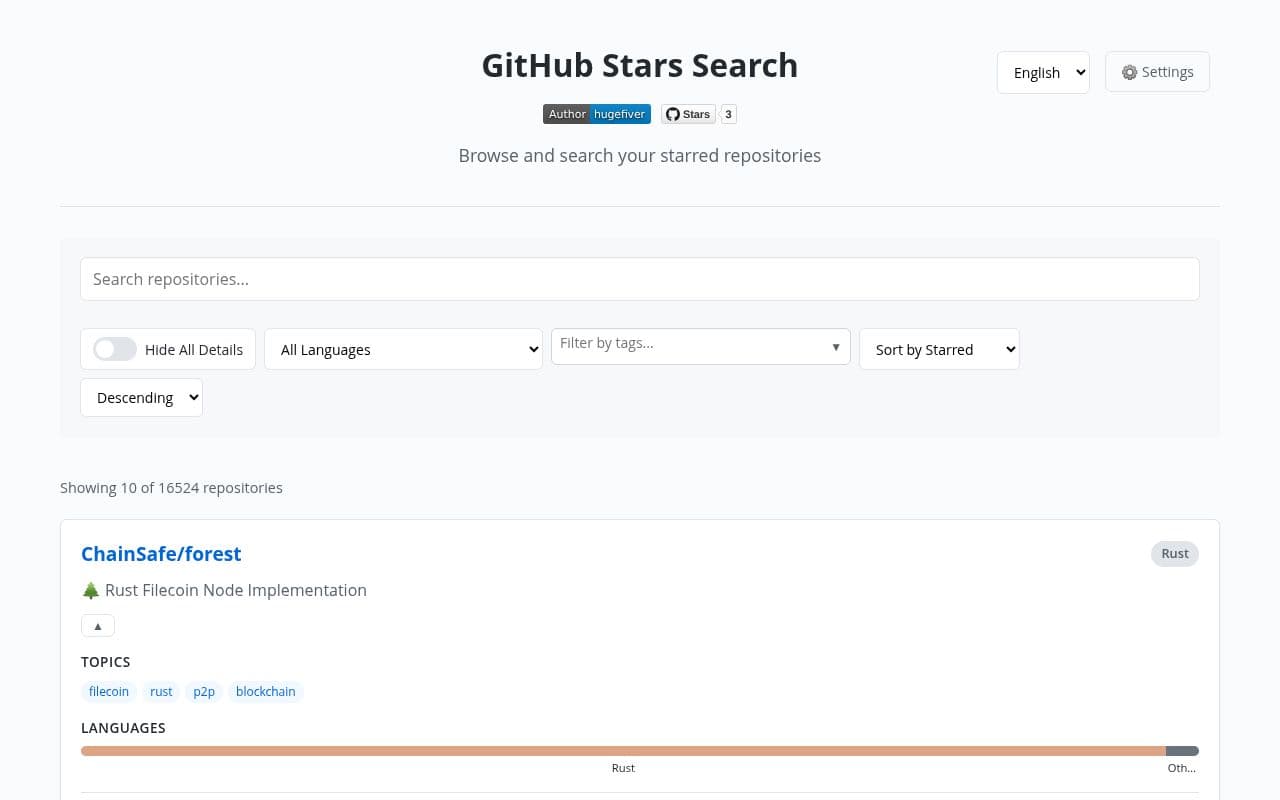The width and height of the screenshot is (1280, 800).
Task: Click the LANGUAGES section label
Action: coord(123,728)
